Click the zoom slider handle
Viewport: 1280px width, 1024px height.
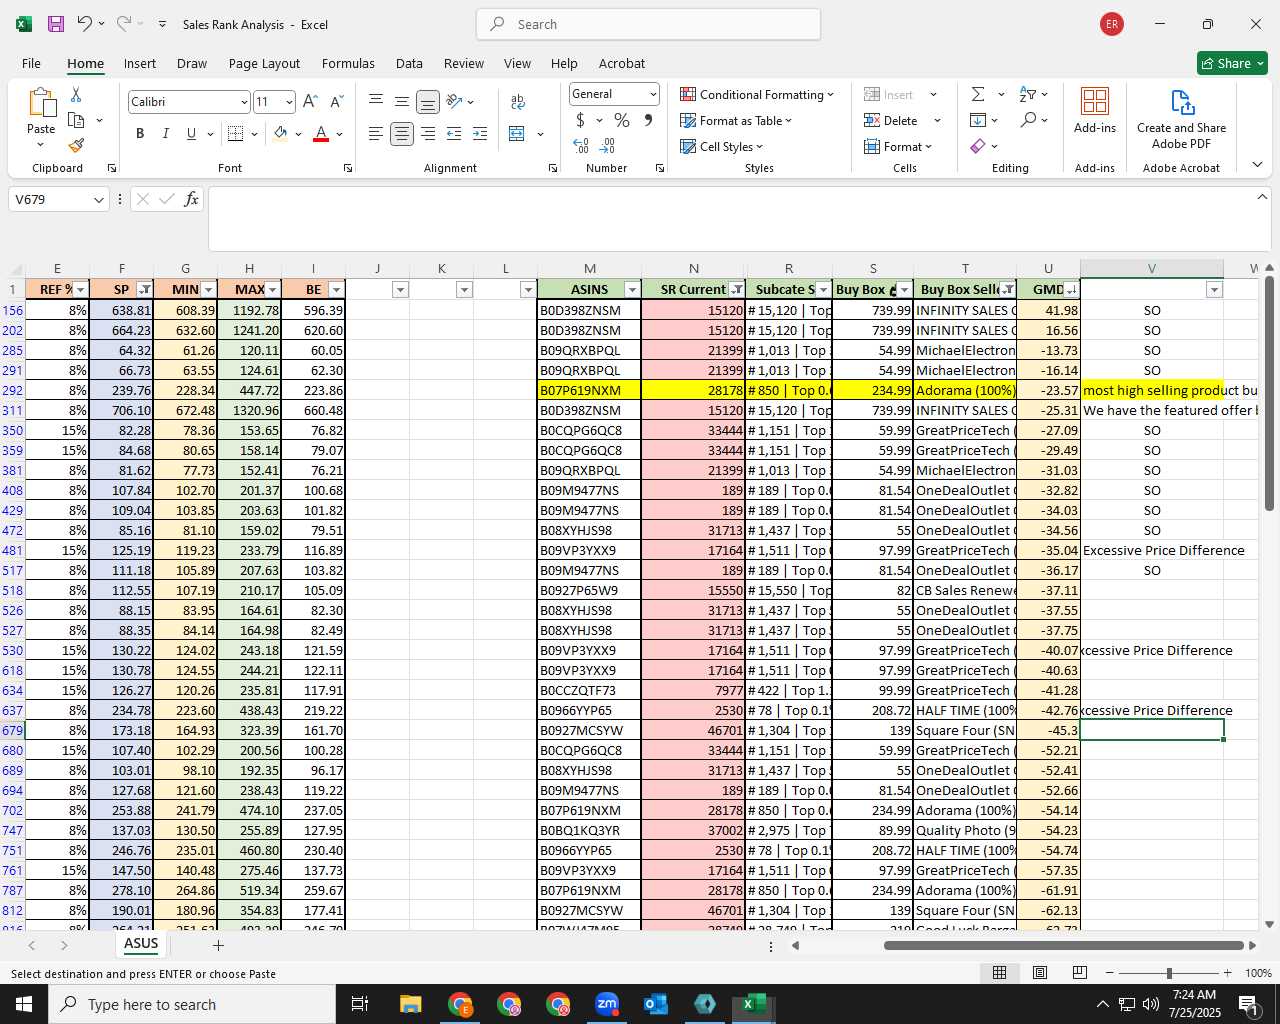1169,973
